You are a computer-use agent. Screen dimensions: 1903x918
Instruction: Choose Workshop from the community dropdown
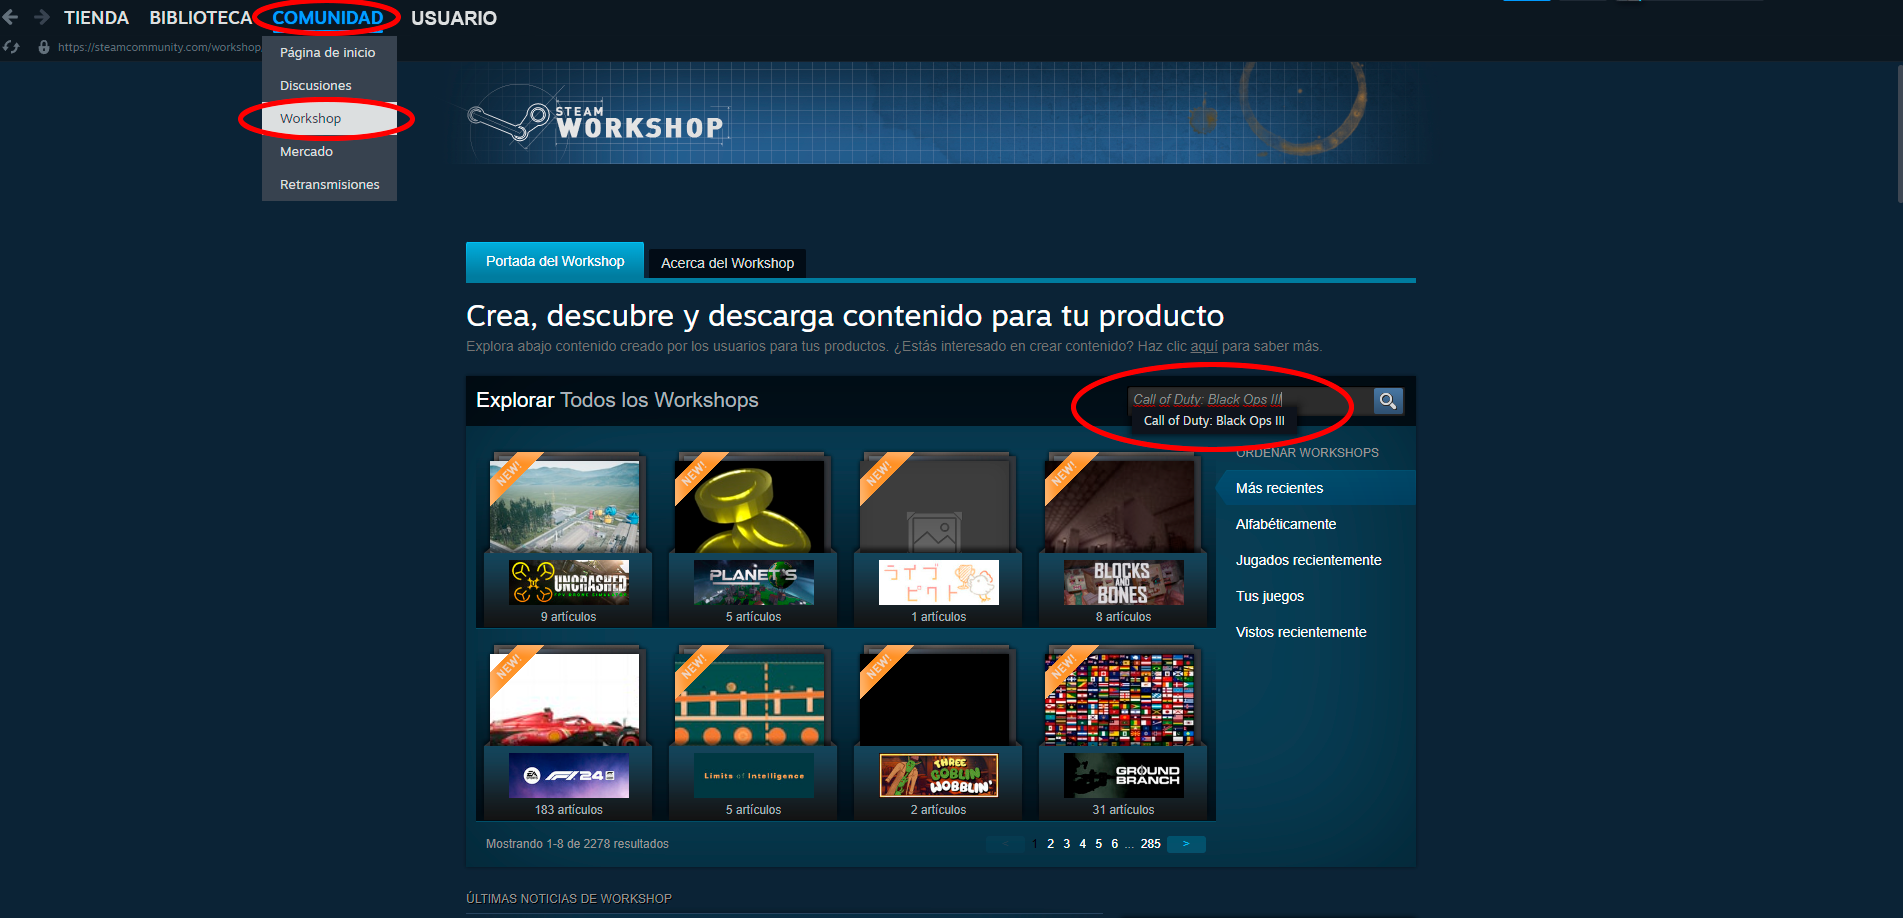click(x=311, y=119)
